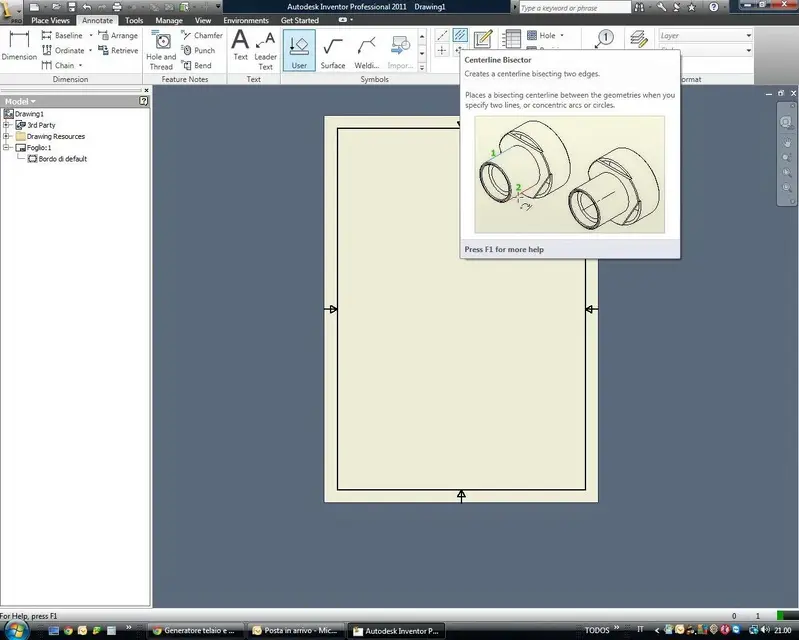This screenshot has height=640, width=799.
Task: Click the Model browser help button
Action: point(143,101)
